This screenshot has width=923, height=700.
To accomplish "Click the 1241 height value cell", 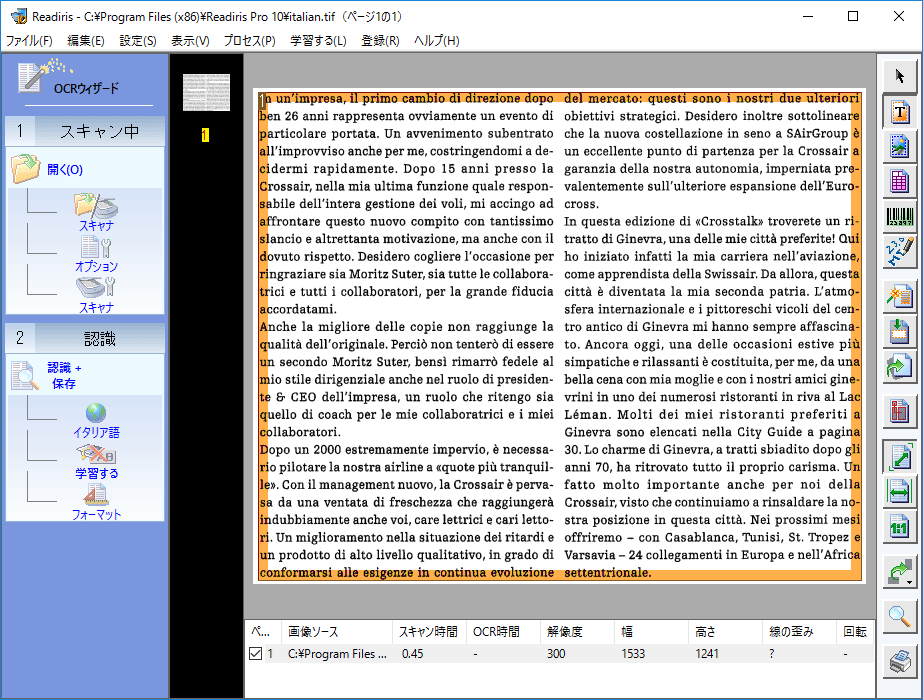I will pyautogui.click(x=707, y=653).
